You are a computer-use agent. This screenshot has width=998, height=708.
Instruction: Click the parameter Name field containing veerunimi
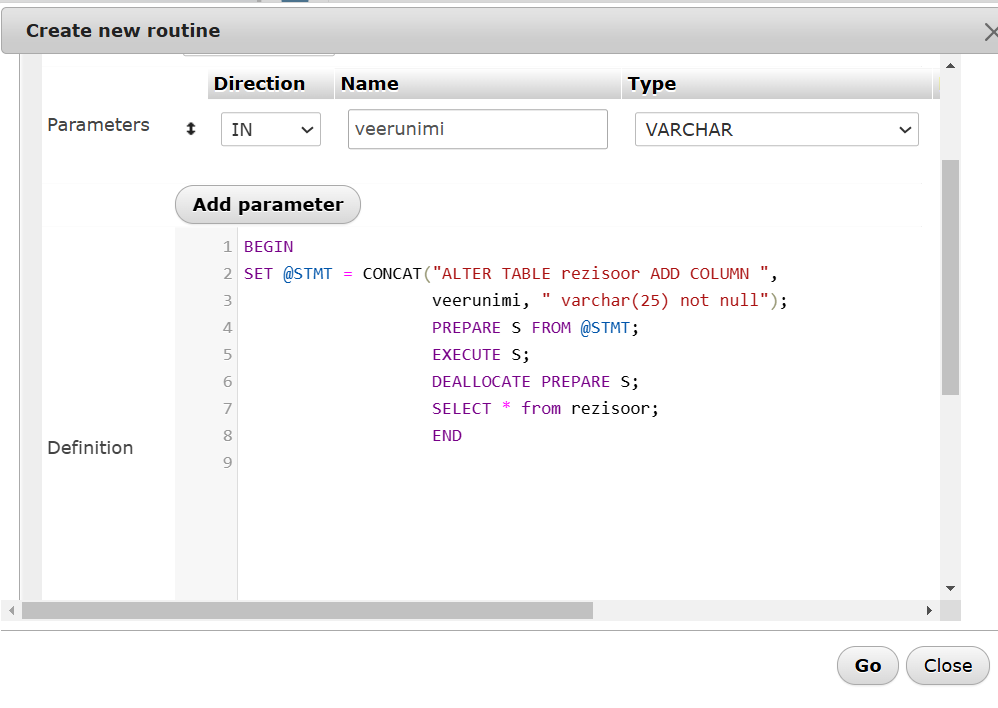pyautogui.click(x=477, y=130)
